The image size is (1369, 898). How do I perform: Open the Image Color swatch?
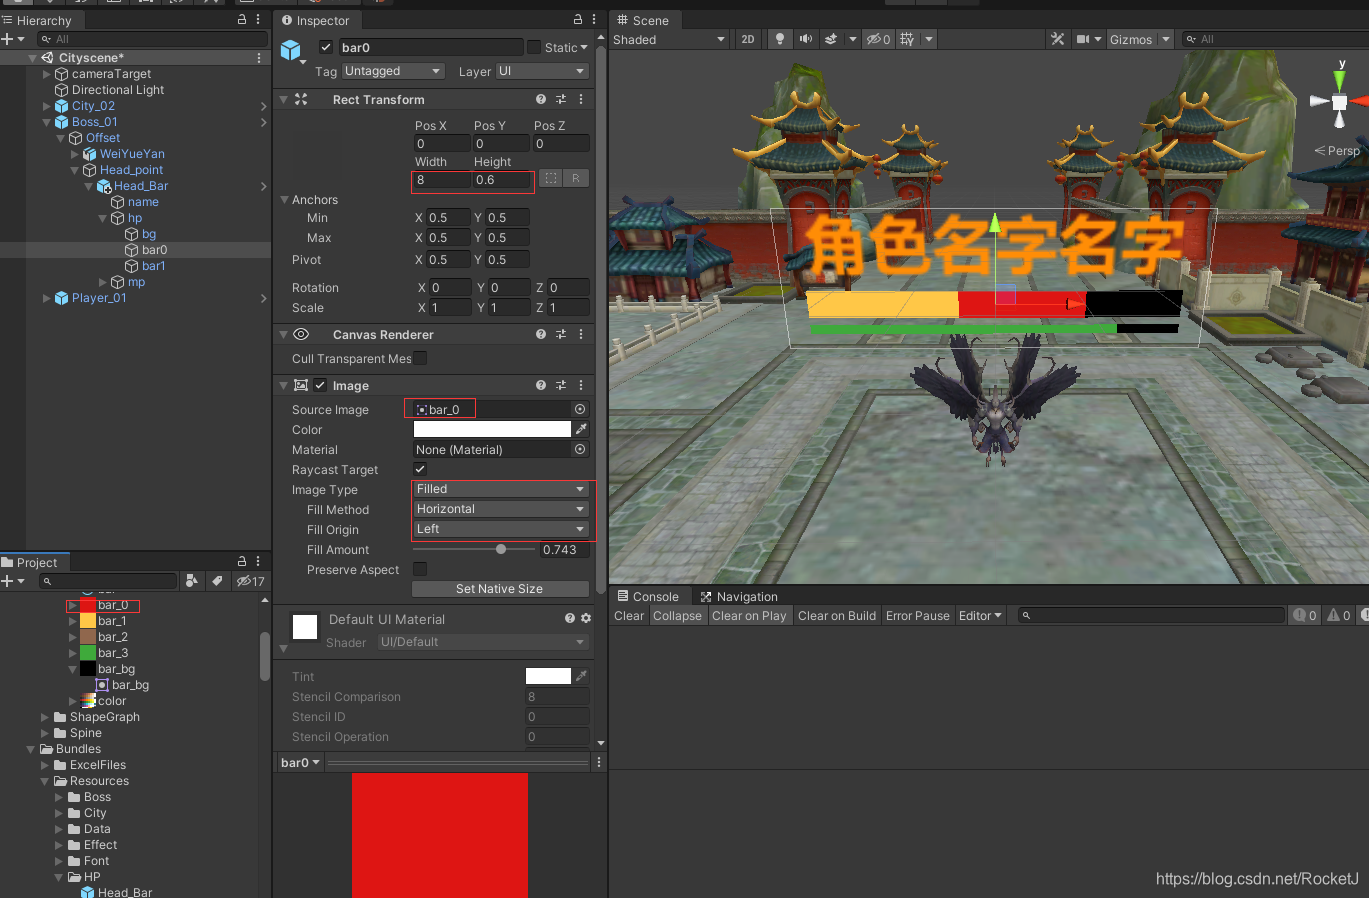tap(492, 429)
